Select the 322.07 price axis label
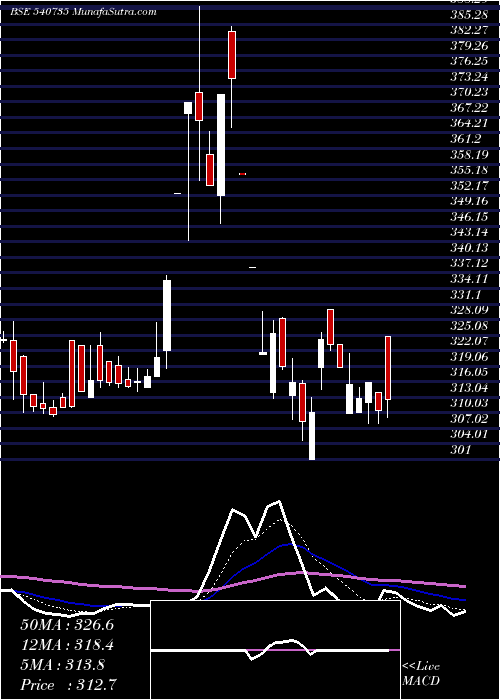This screenshot has width=500, height=700. tap(469, 340)
